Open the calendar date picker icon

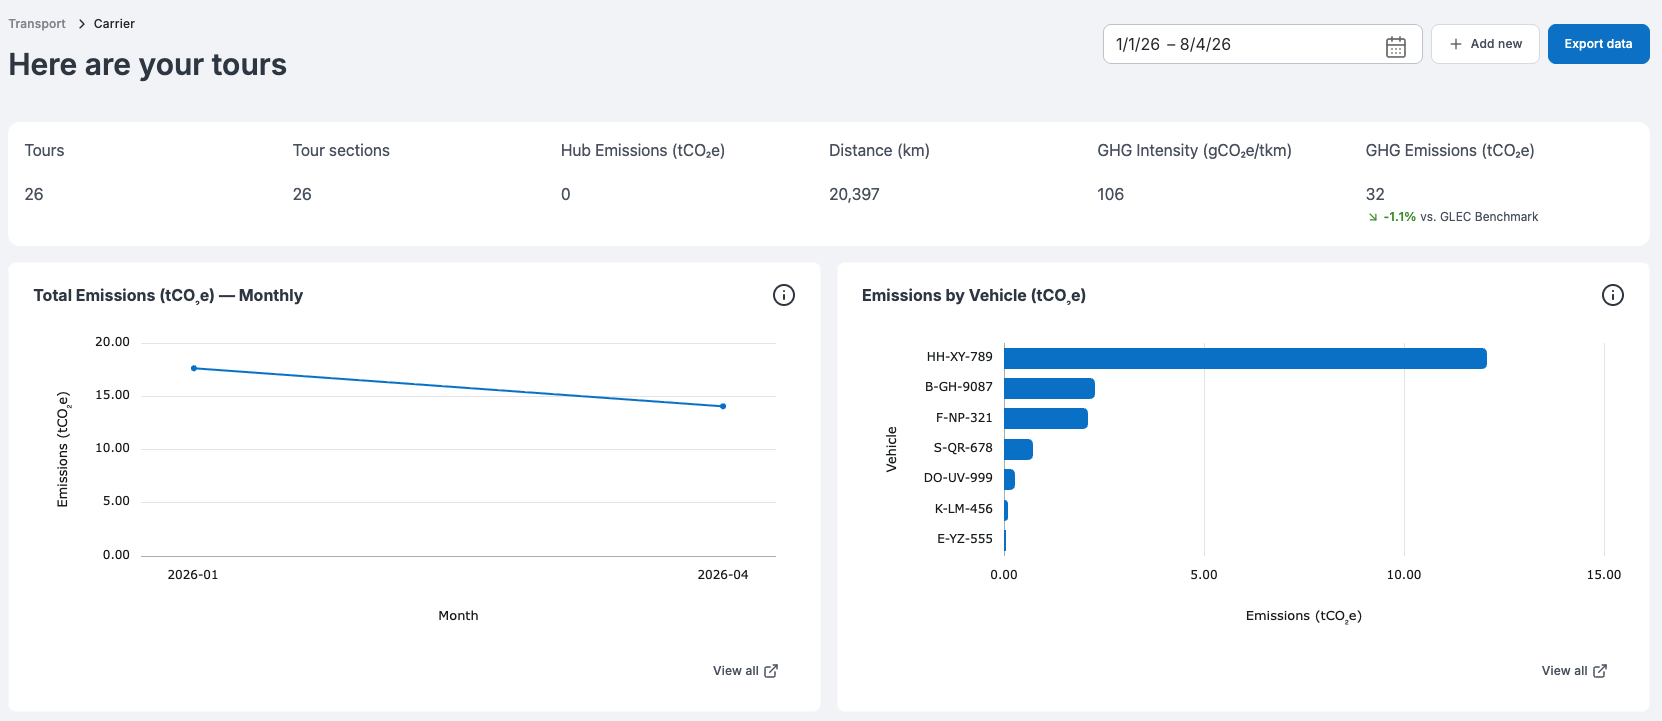[1396, 46]
